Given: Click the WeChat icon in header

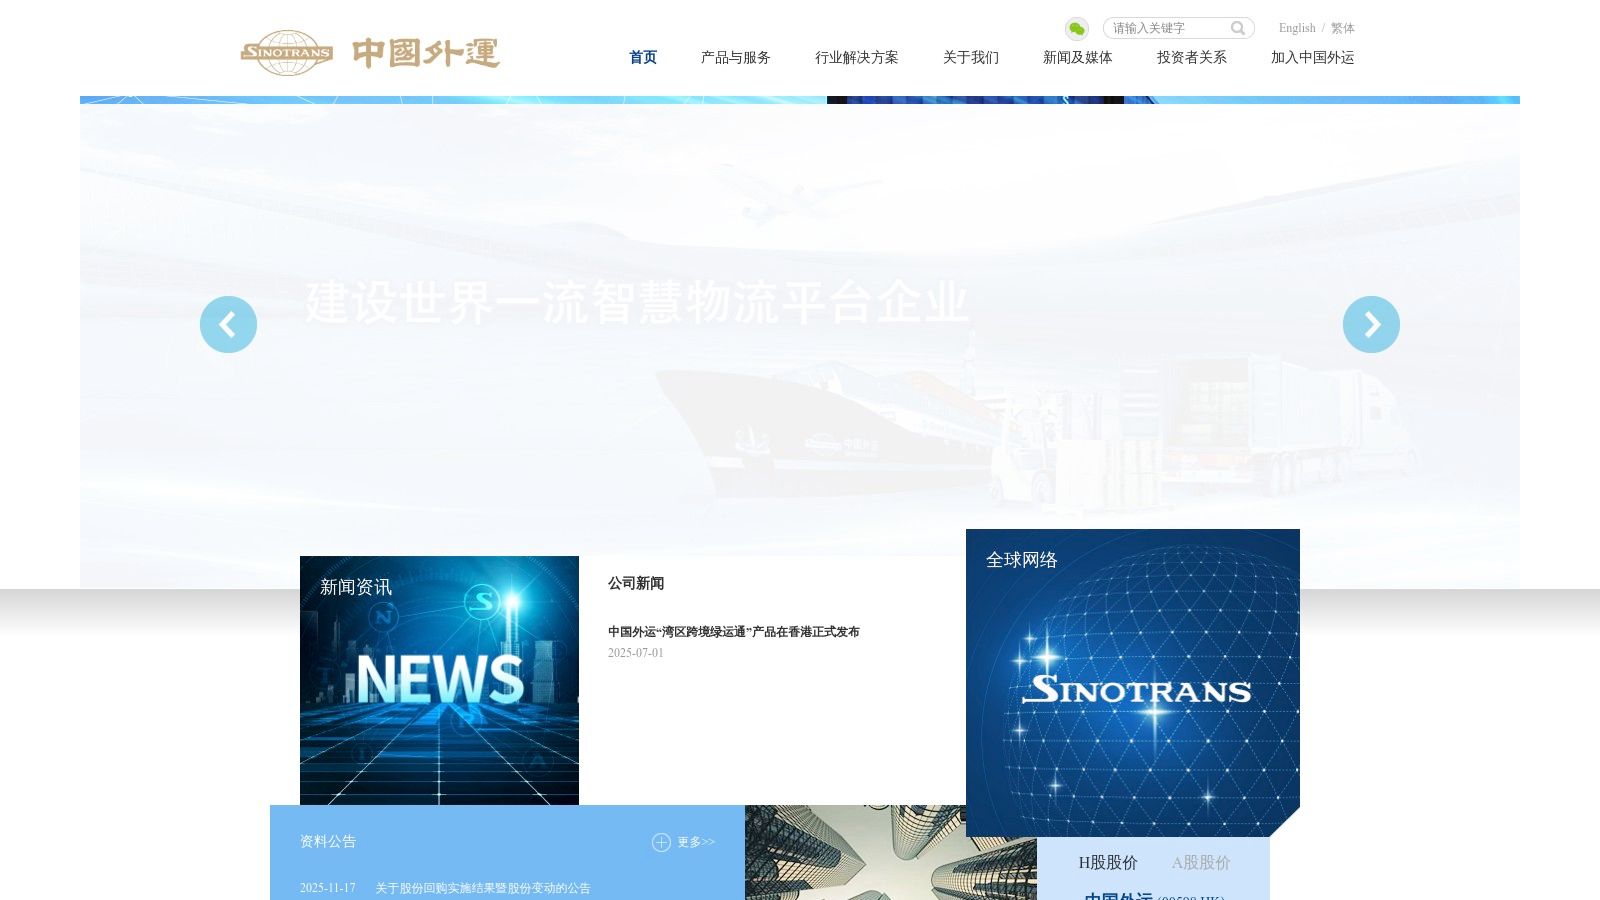Looking at the screenshot, I should click(1076, 29).
